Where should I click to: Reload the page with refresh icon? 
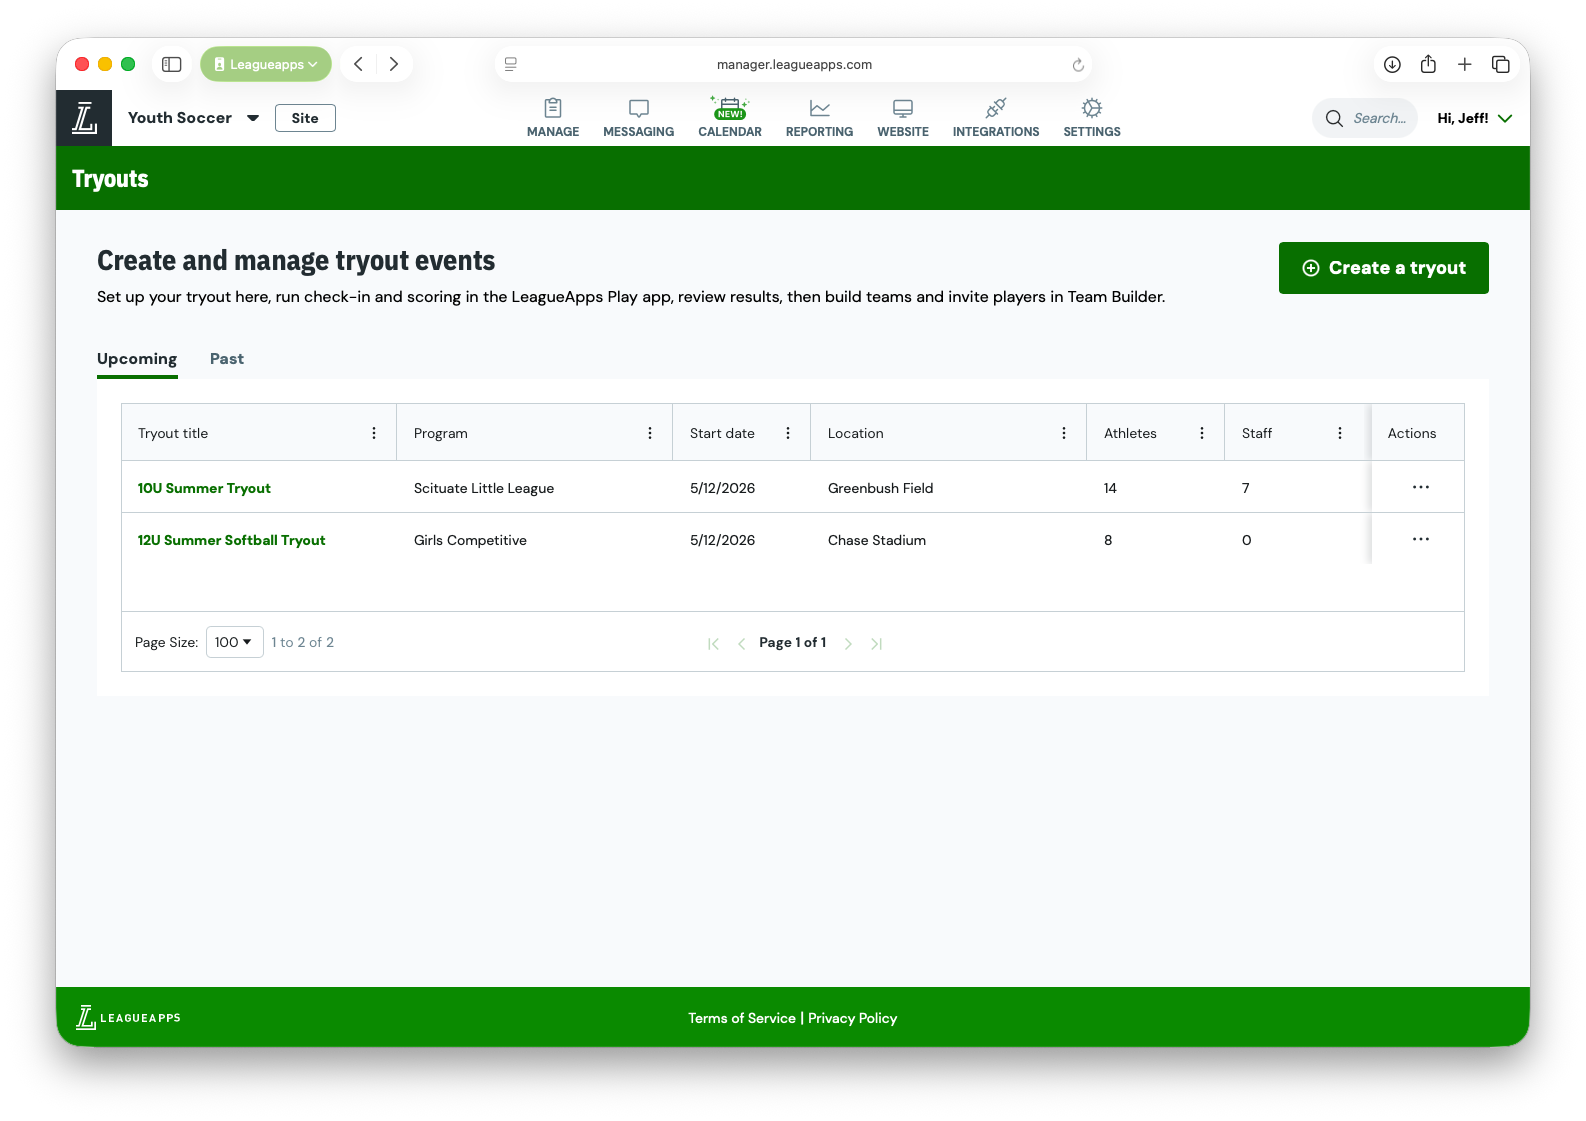tap(1078, 65)
